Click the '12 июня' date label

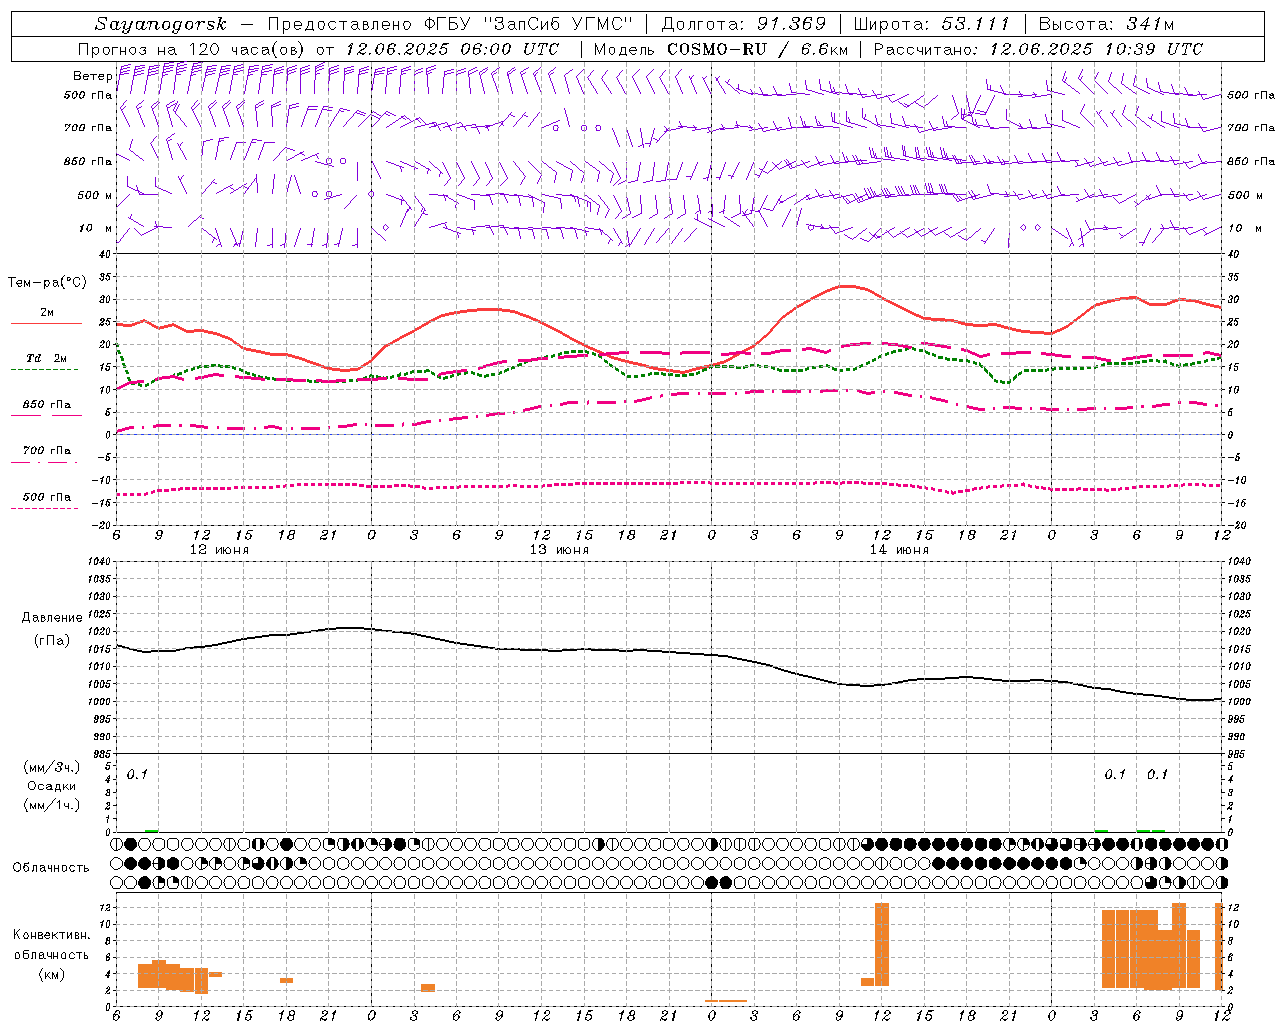219,550
